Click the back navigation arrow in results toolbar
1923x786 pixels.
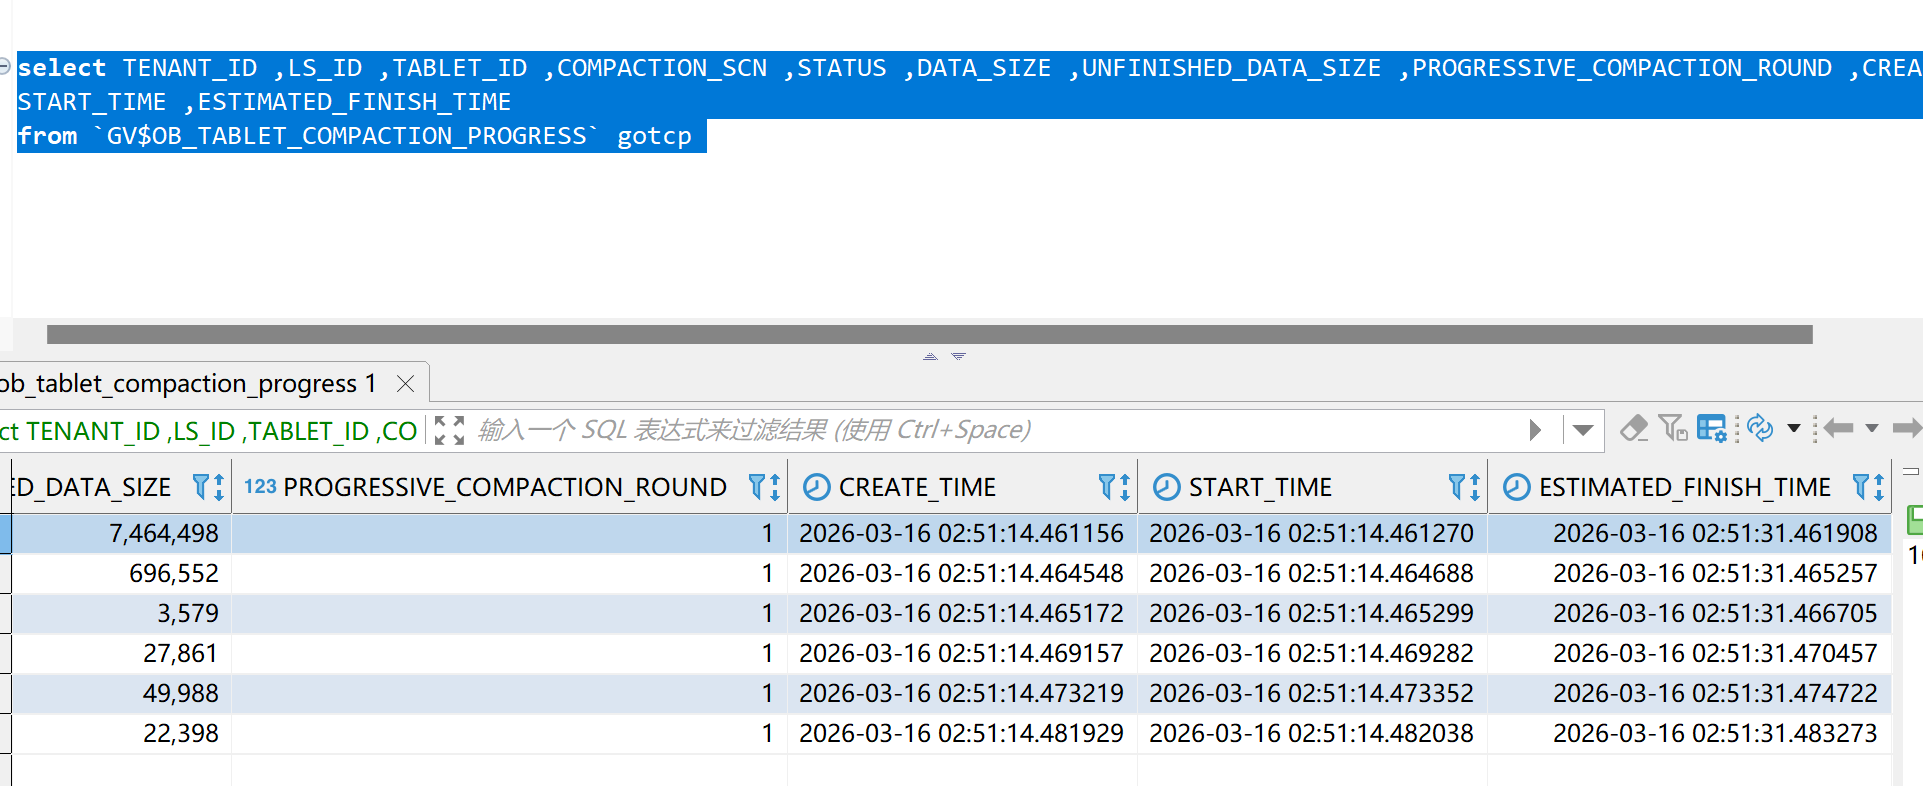(1838, 429)
